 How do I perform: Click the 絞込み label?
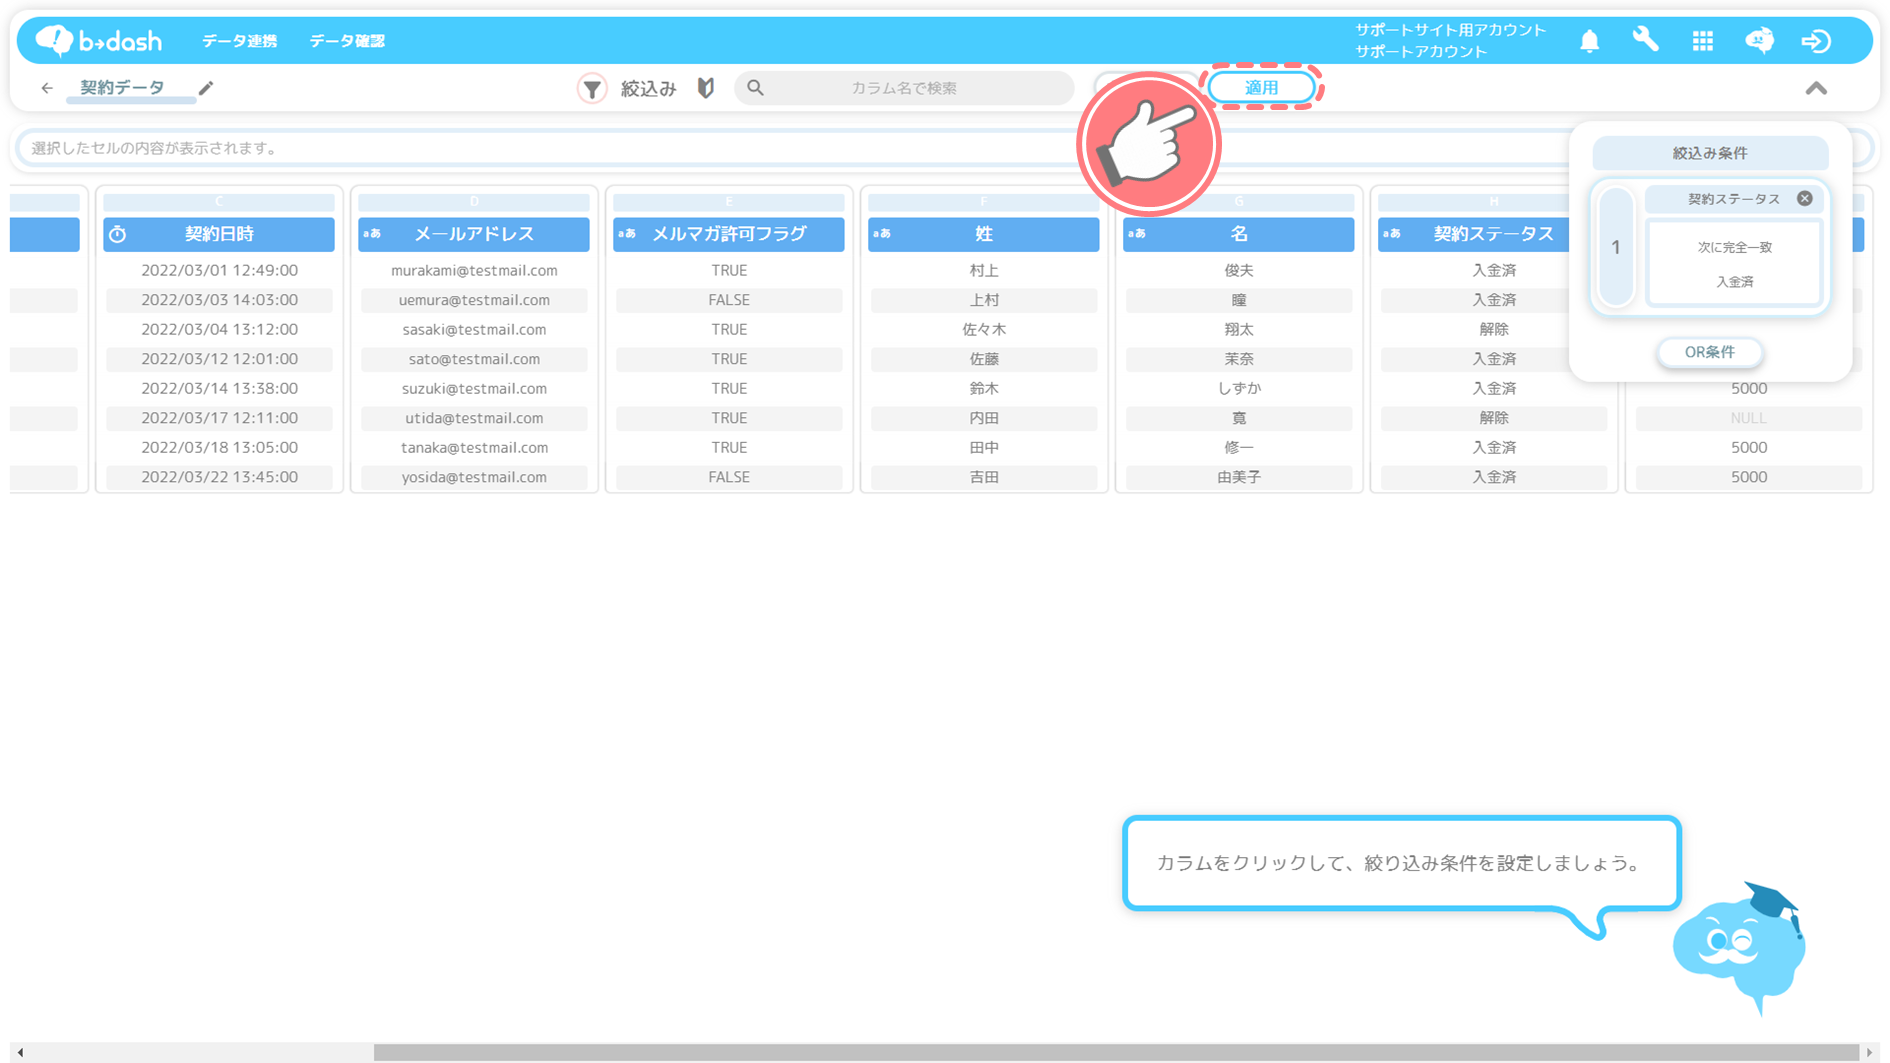[x=648, y=88]
